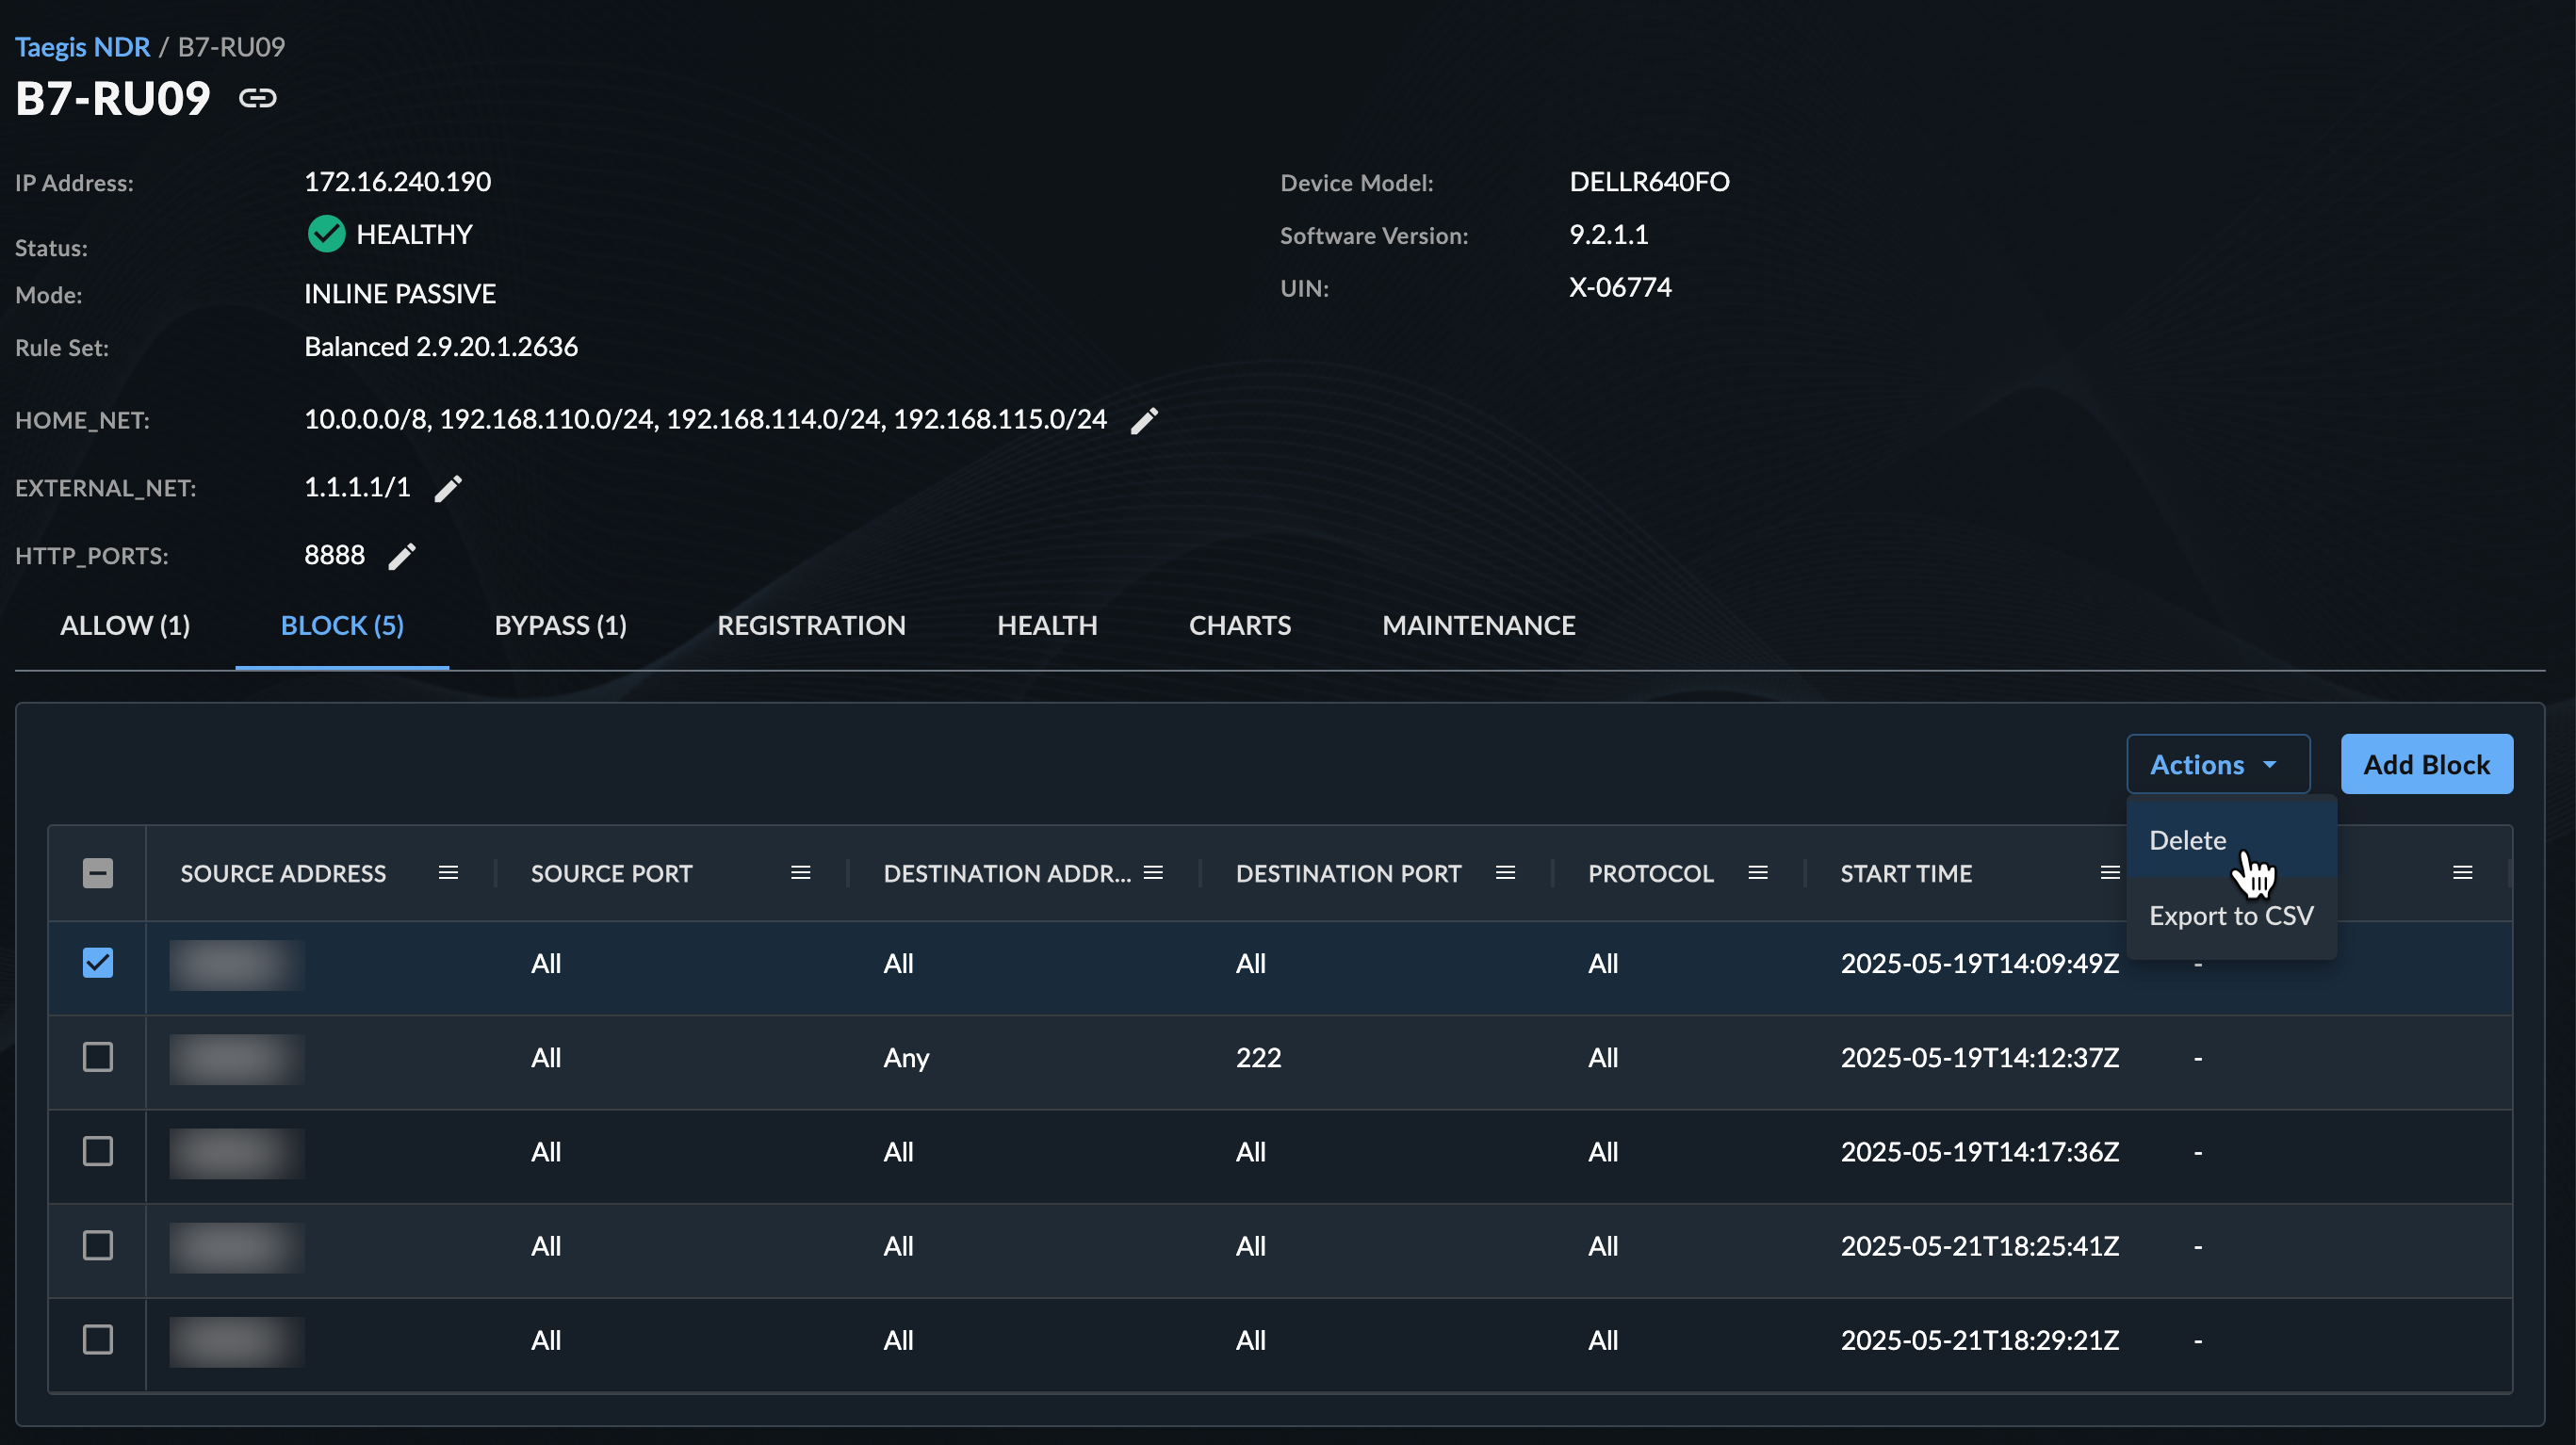Sort by DESTINATION ADDR... column header
Viewport: 2576px width, 1445px height.
tap(1007, 873)
